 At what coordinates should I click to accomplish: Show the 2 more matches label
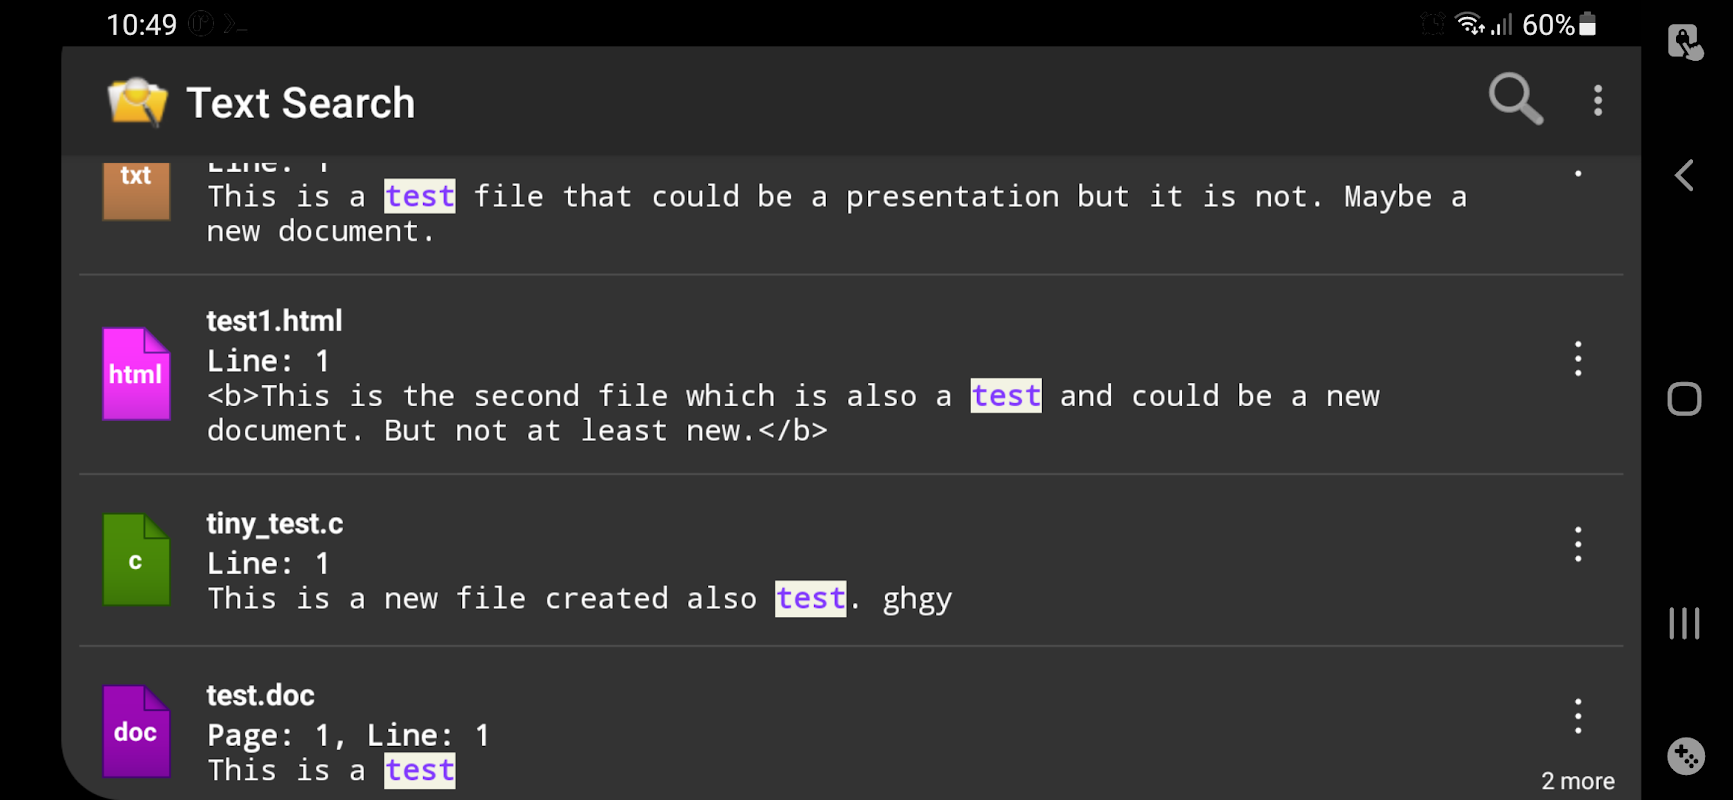pyautogui.click(x=1577, y=781)
